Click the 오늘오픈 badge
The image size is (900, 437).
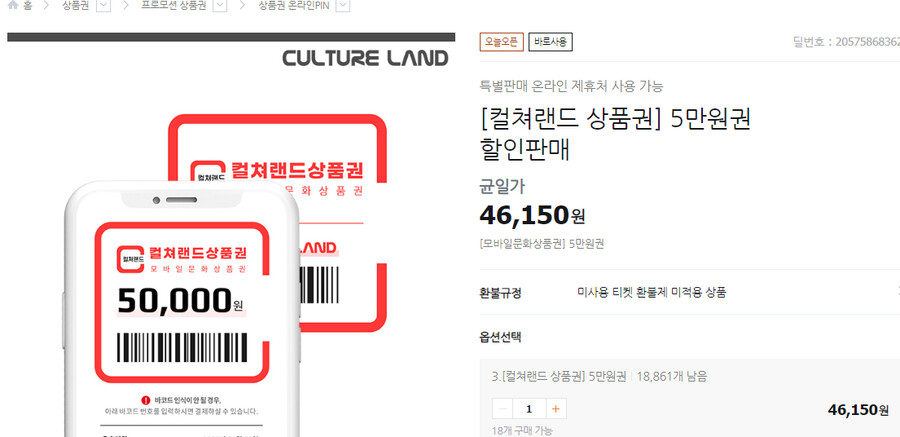(502, 42)
